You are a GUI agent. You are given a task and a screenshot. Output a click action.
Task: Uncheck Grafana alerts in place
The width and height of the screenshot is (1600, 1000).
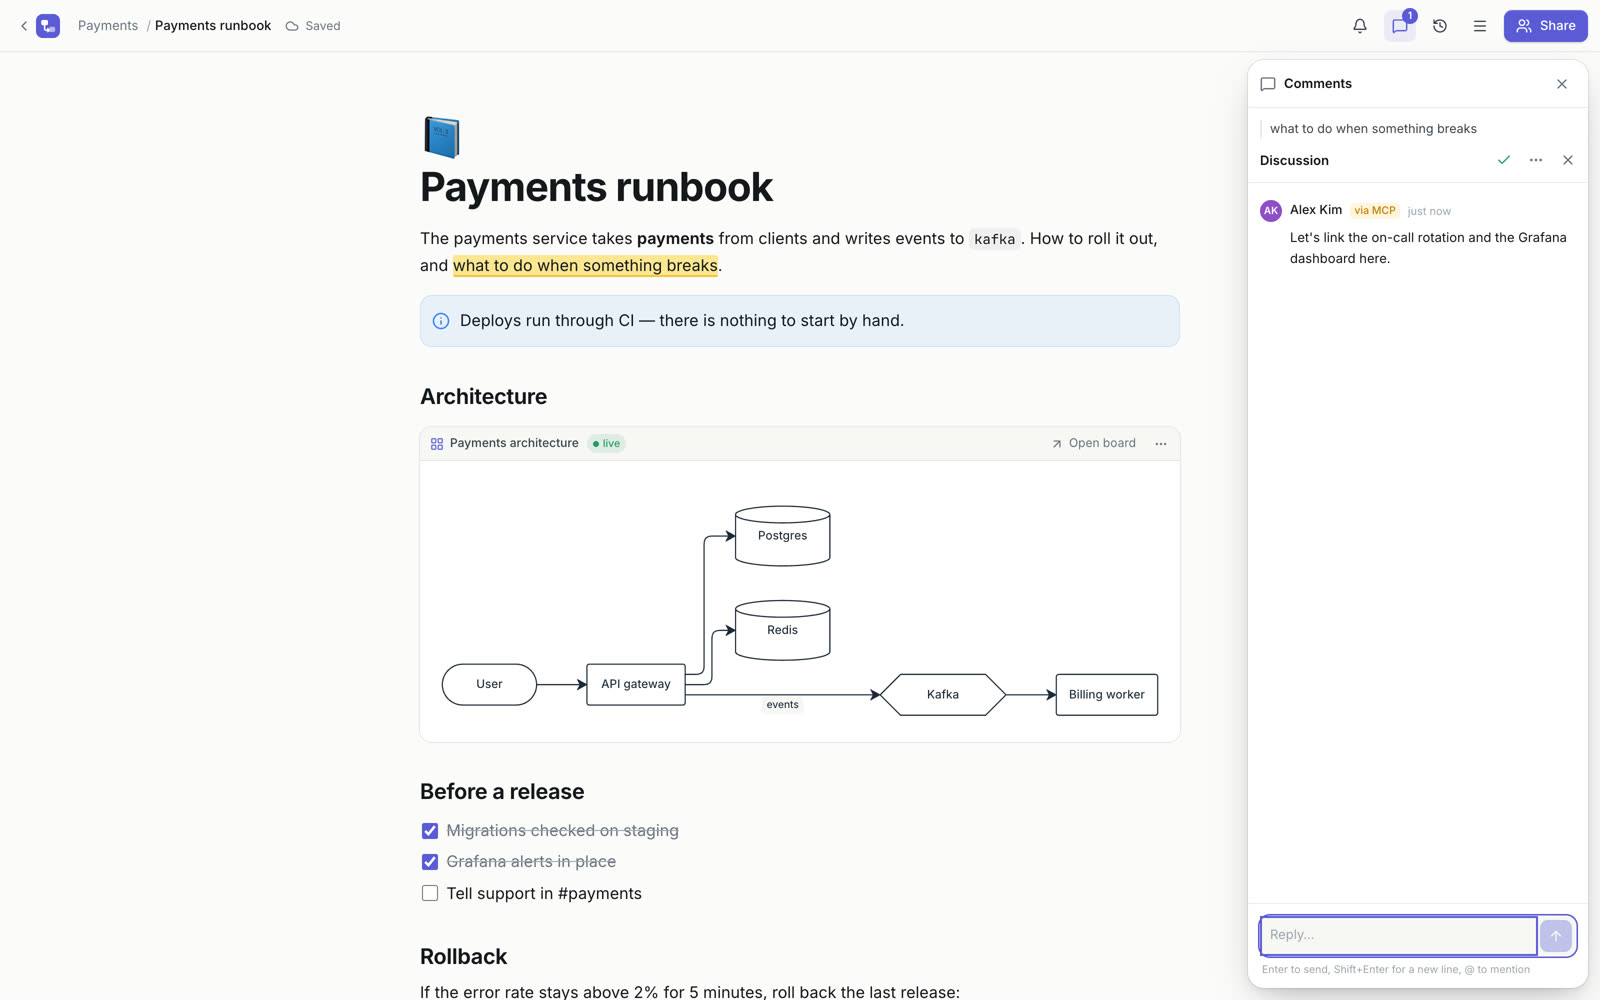[430, 862]
